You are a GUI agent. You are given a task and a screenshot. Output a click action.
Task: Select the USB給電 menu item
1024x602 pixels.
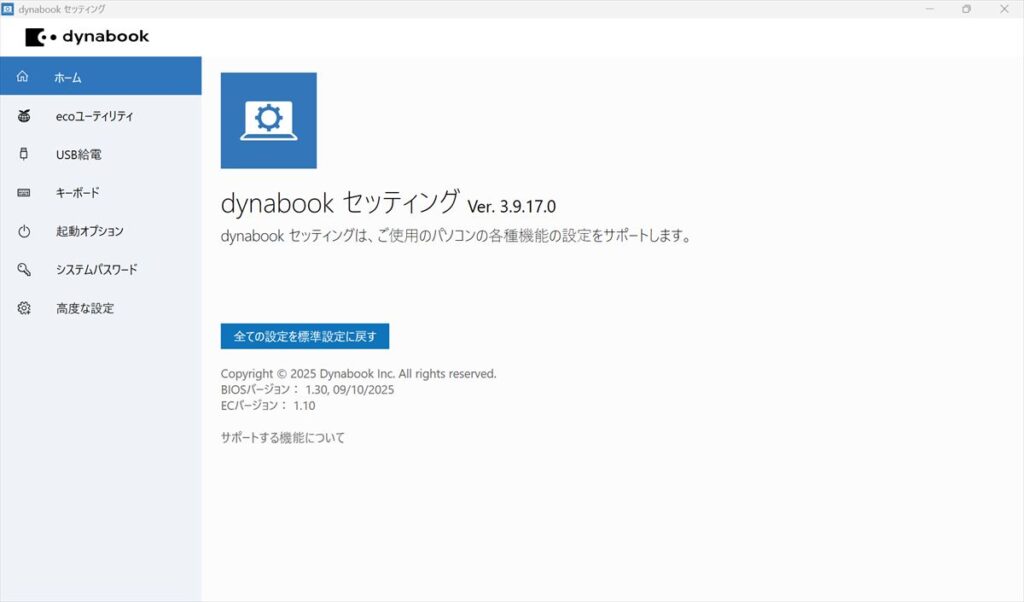(78, 154)
